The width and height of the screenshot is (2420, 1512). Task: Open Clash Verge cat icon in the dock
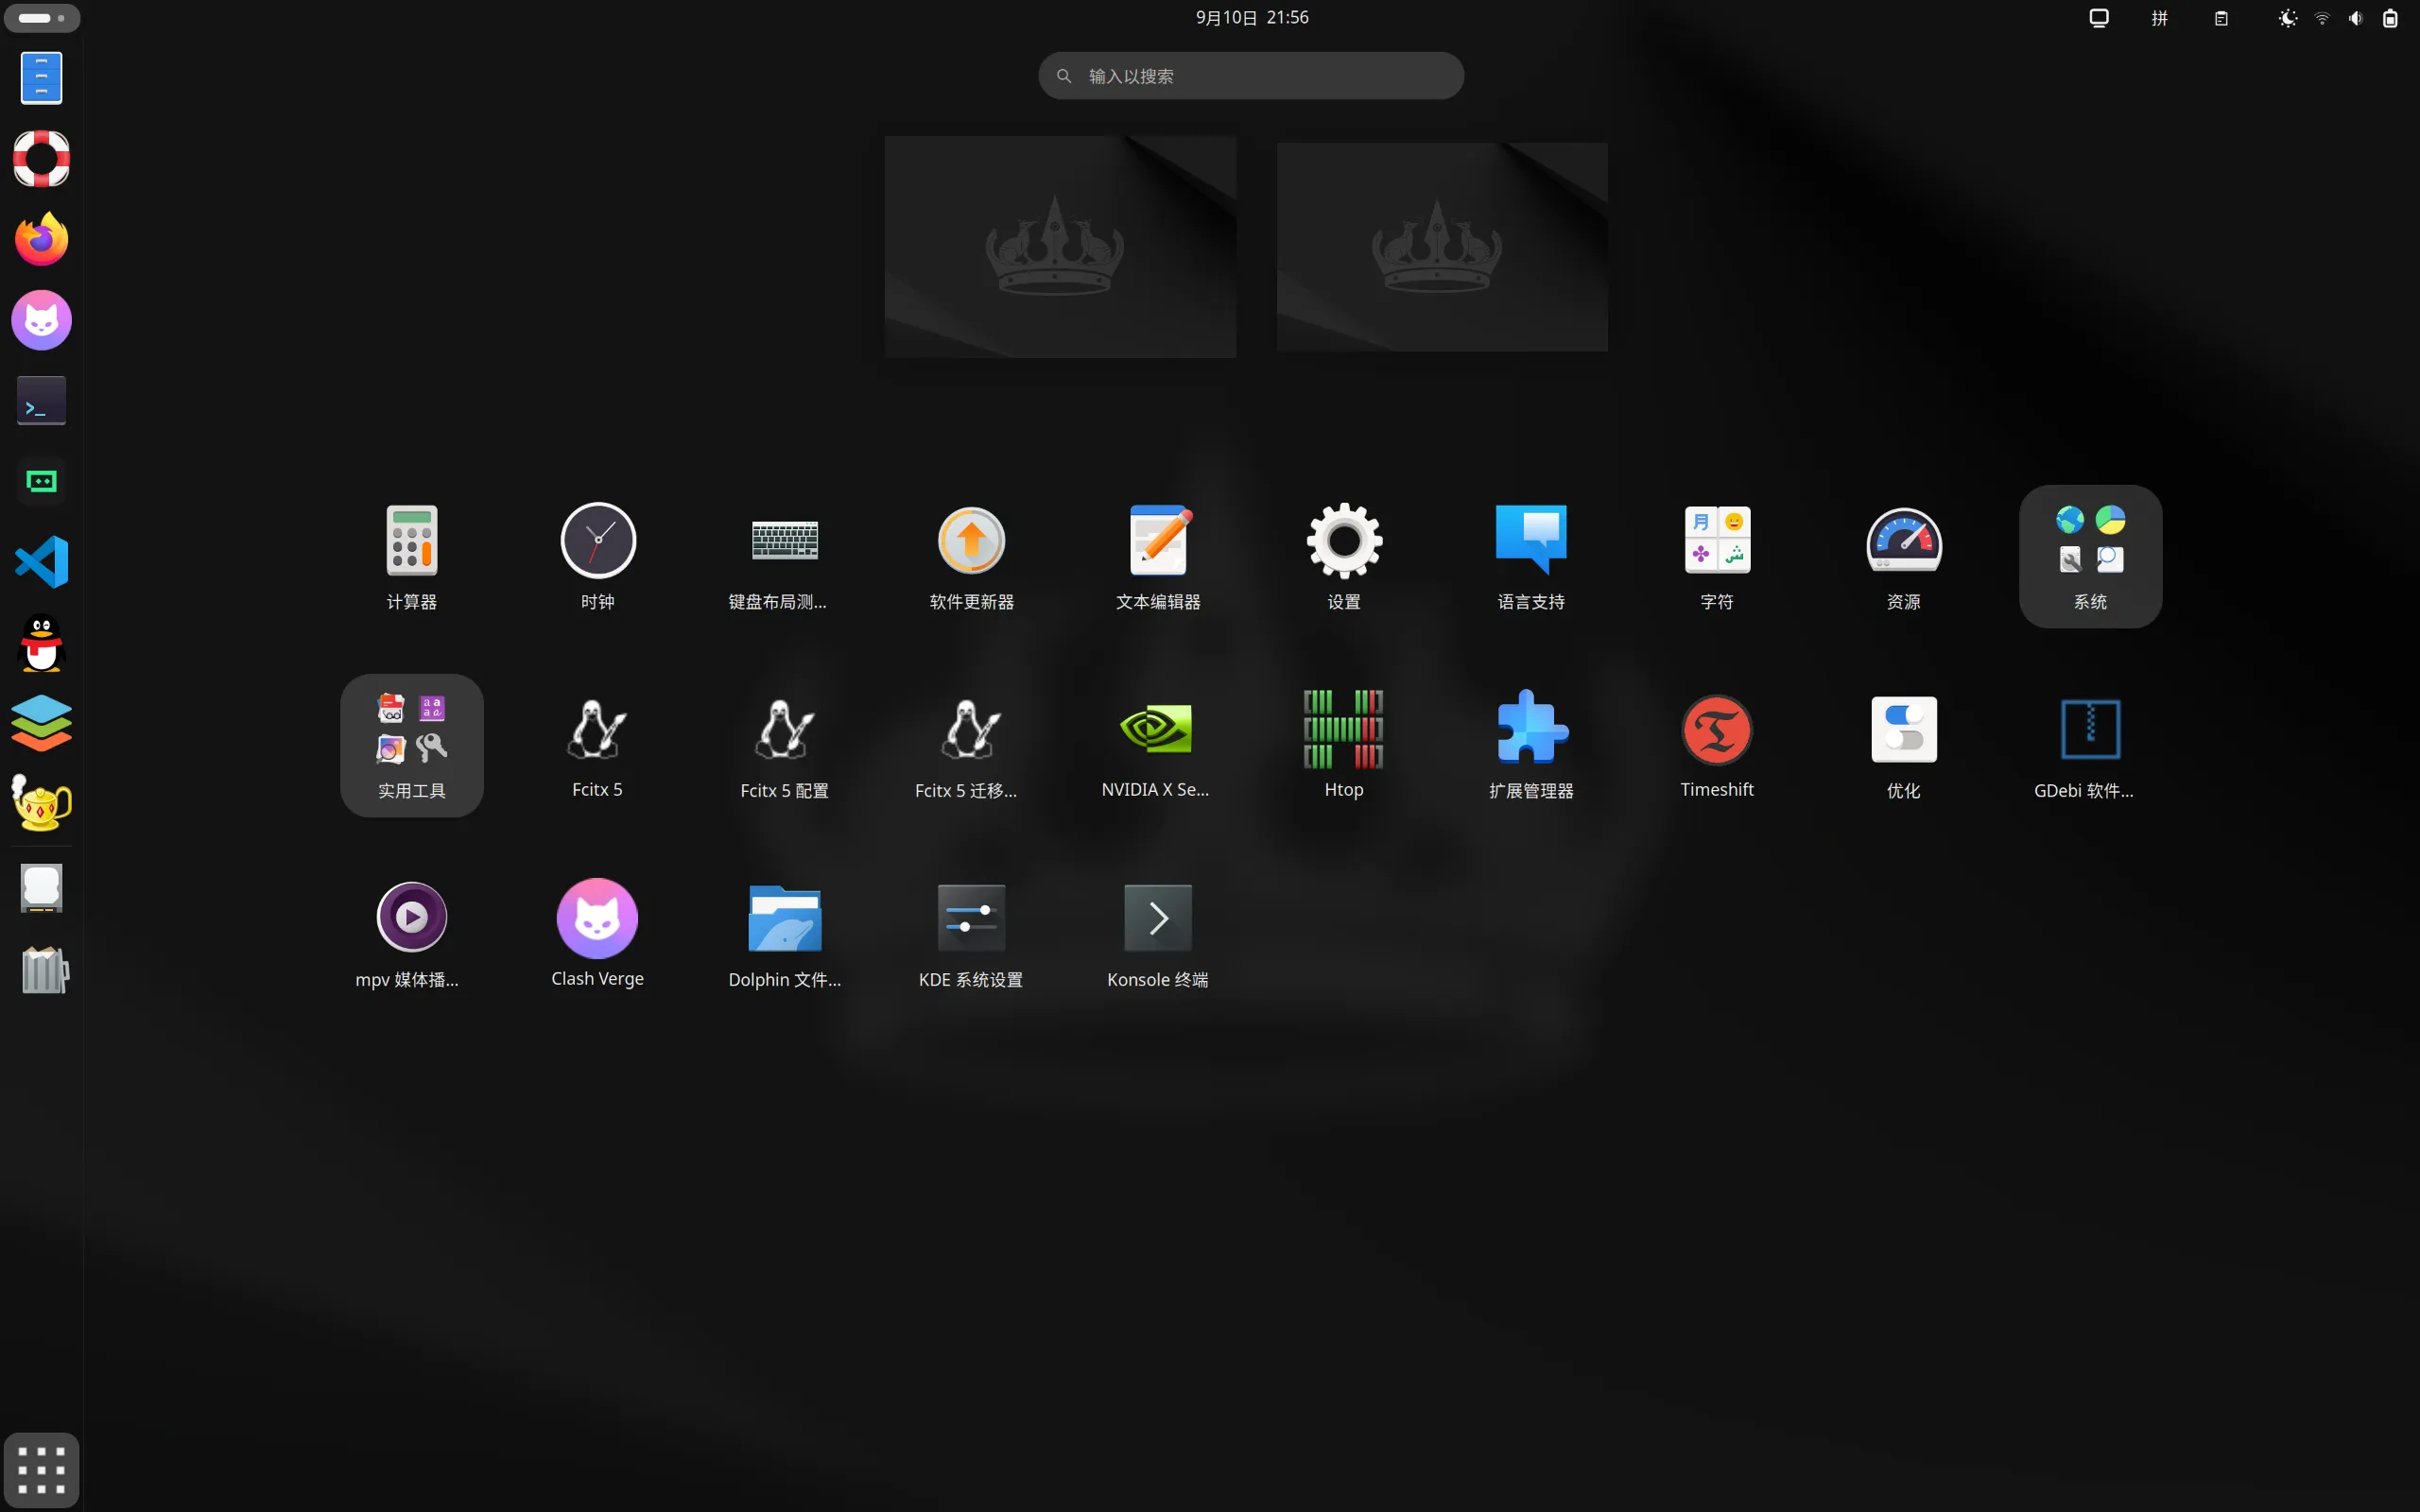click(41, 320)
